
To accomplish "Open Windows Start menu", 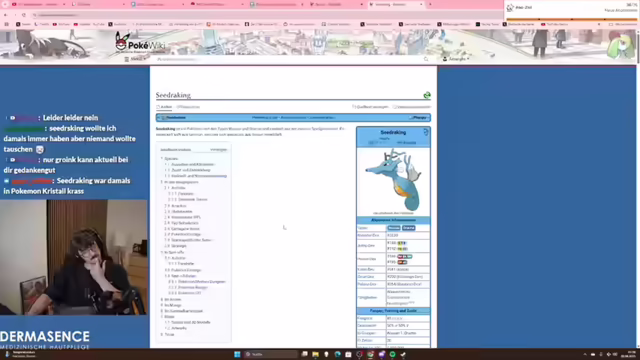I will [x=237, y=354].
